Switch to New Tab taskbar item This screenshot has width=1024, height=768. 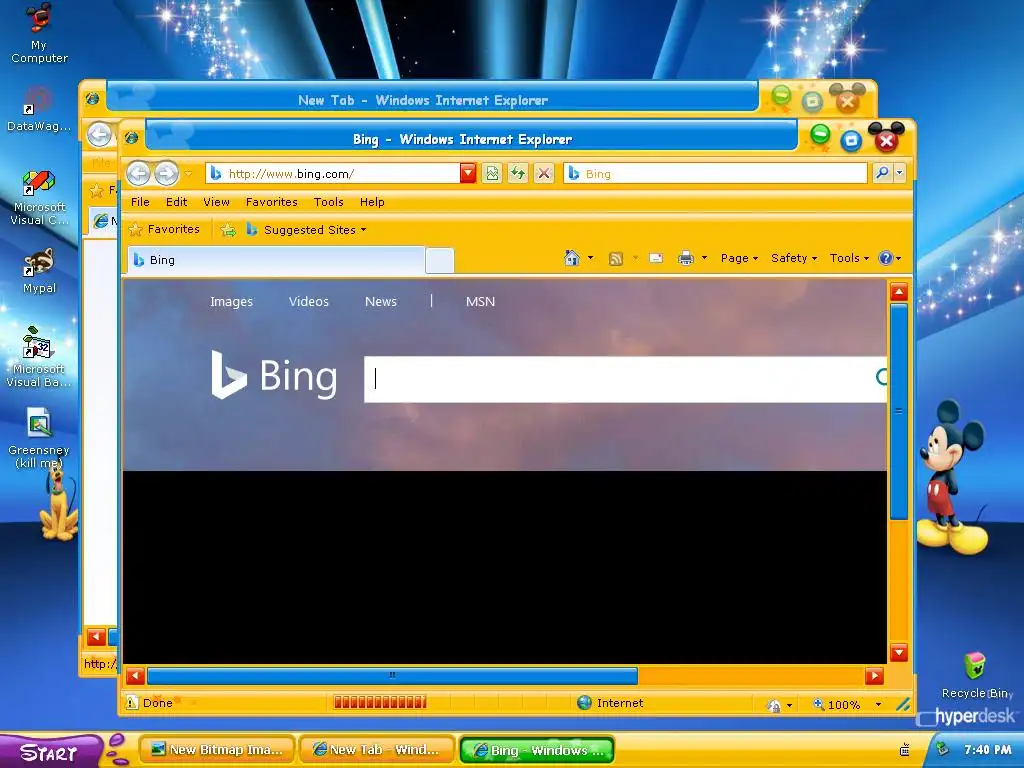[377, 750]
